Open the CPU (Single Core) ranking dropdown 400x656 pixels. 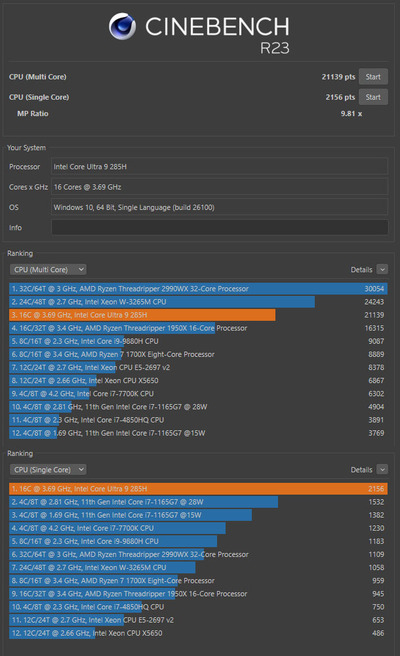click(x=48, y=469)
